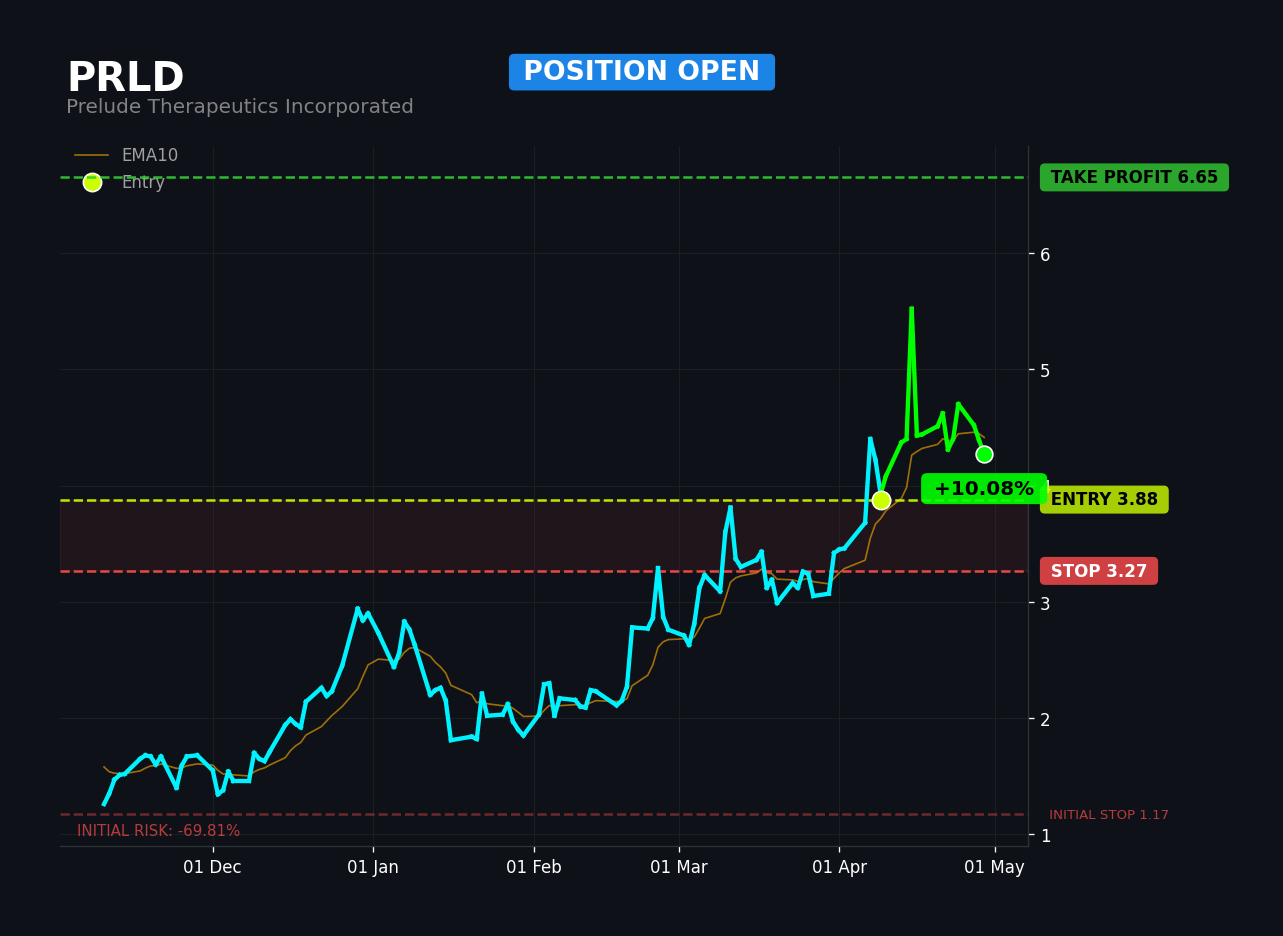Click the 01 May axis label
Viewport: 1283px width, 936px height.
994,868
